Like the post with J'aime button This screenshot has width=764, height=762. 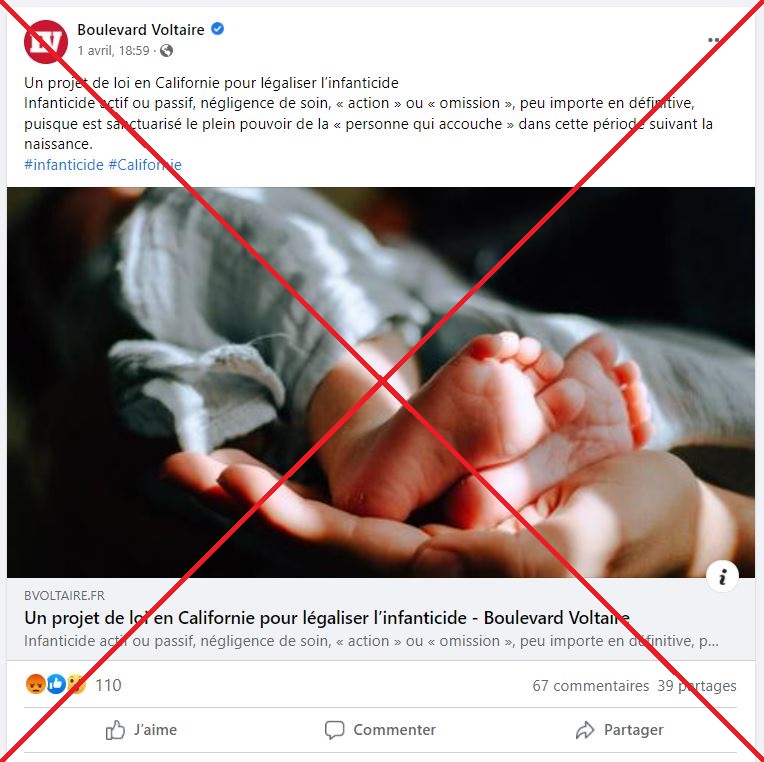tap(141, 730)
